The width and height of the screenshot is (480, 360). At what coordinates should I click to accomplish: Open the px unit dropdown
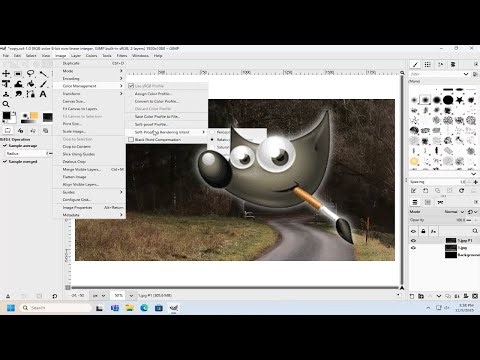pos(99,296)
